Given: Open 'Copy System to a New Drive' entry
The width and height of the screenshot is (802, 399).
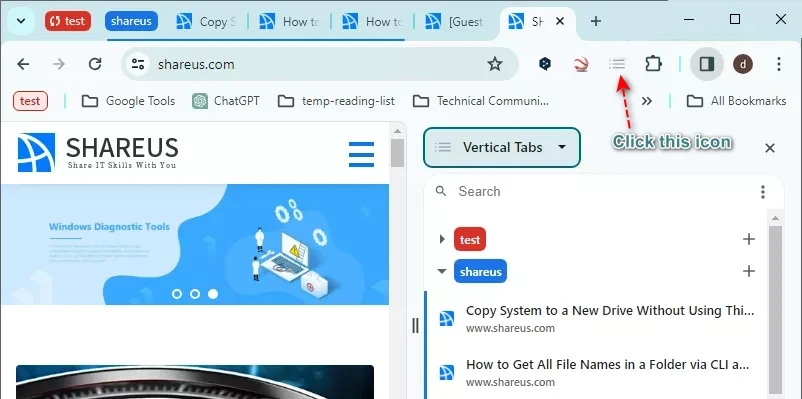Looking at the screenshot, I should [x=596, y=318].
